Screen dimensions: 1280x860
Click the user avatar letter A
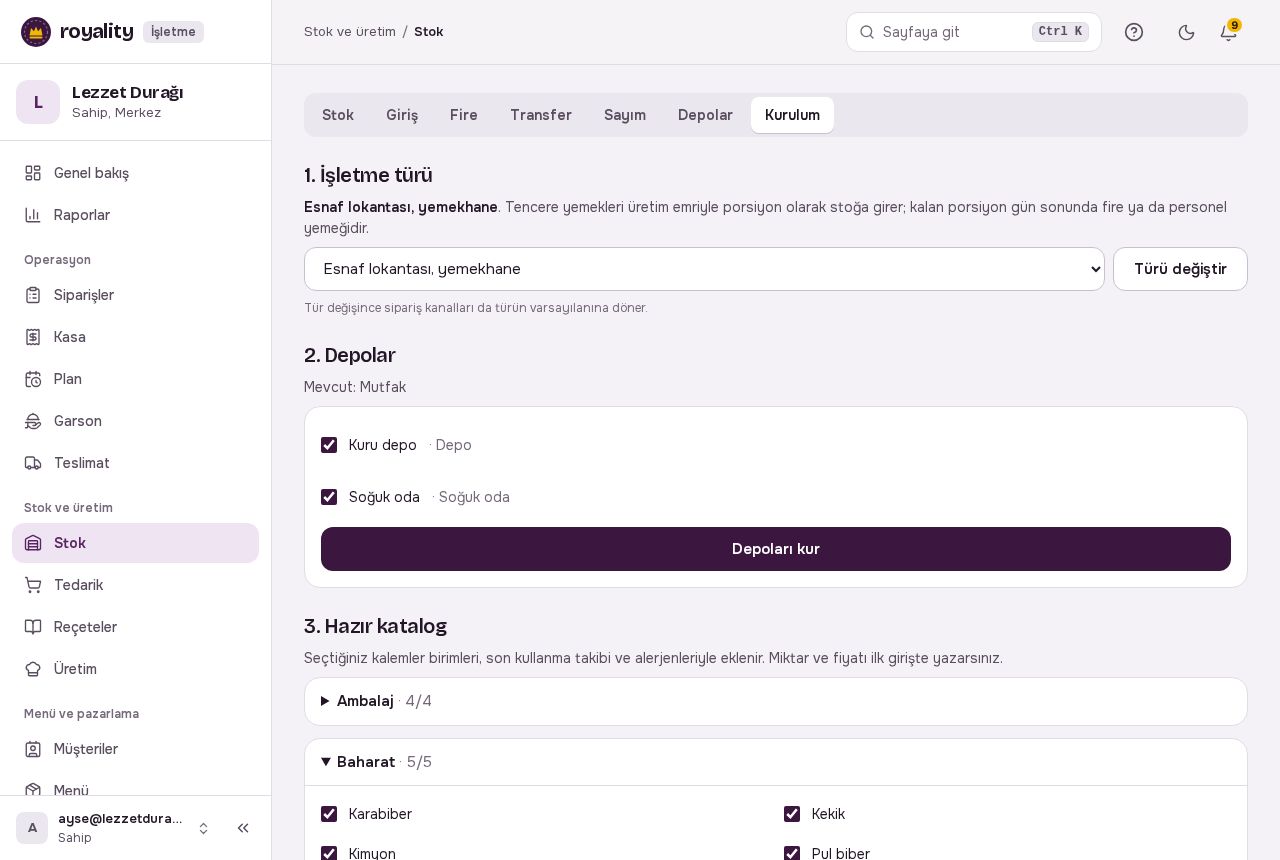click(32, 828)
